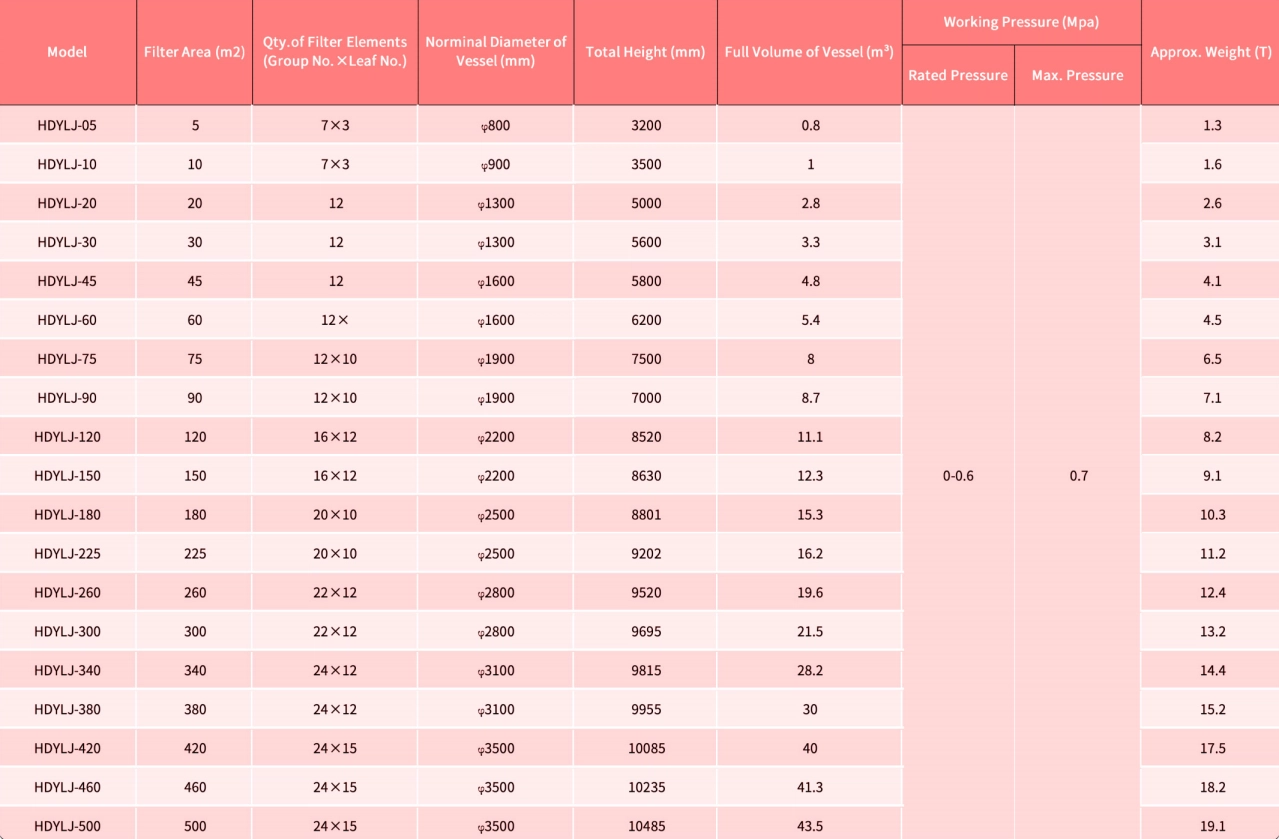Select the HDYLJ-120 row label
The height and width of the screenshot is (839, 1279).
[66, 436]
